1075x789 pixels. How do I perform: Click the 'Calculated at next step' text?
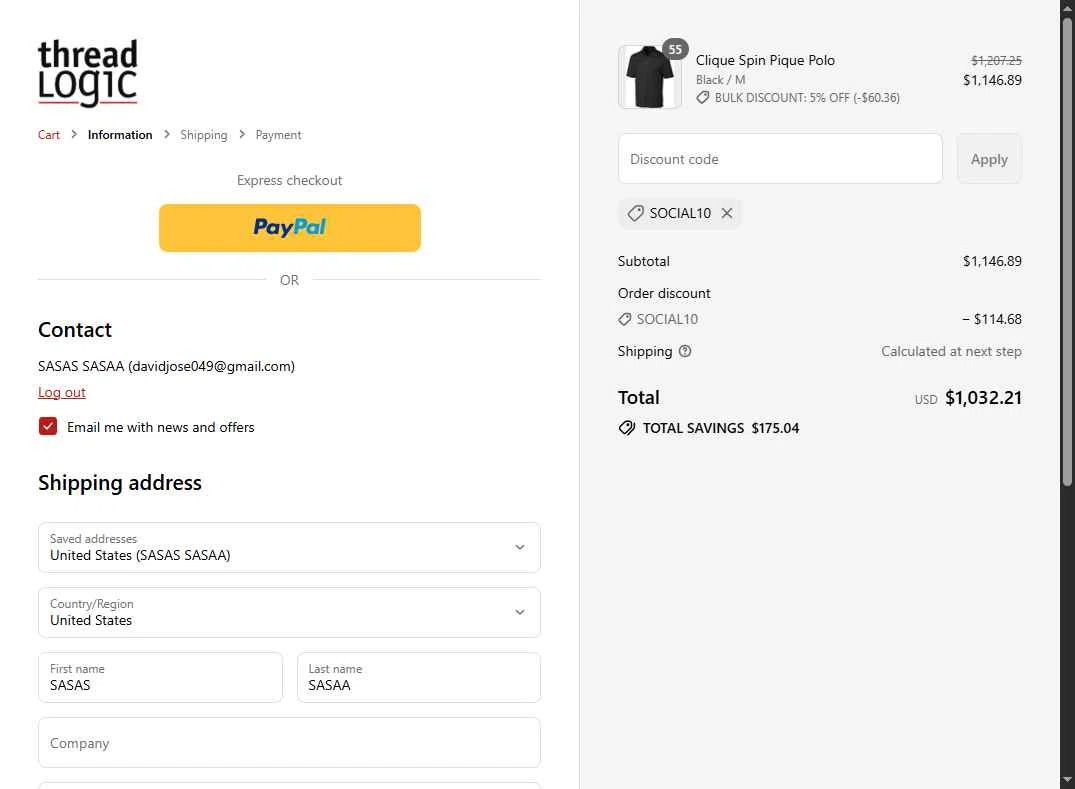(951, 351)
